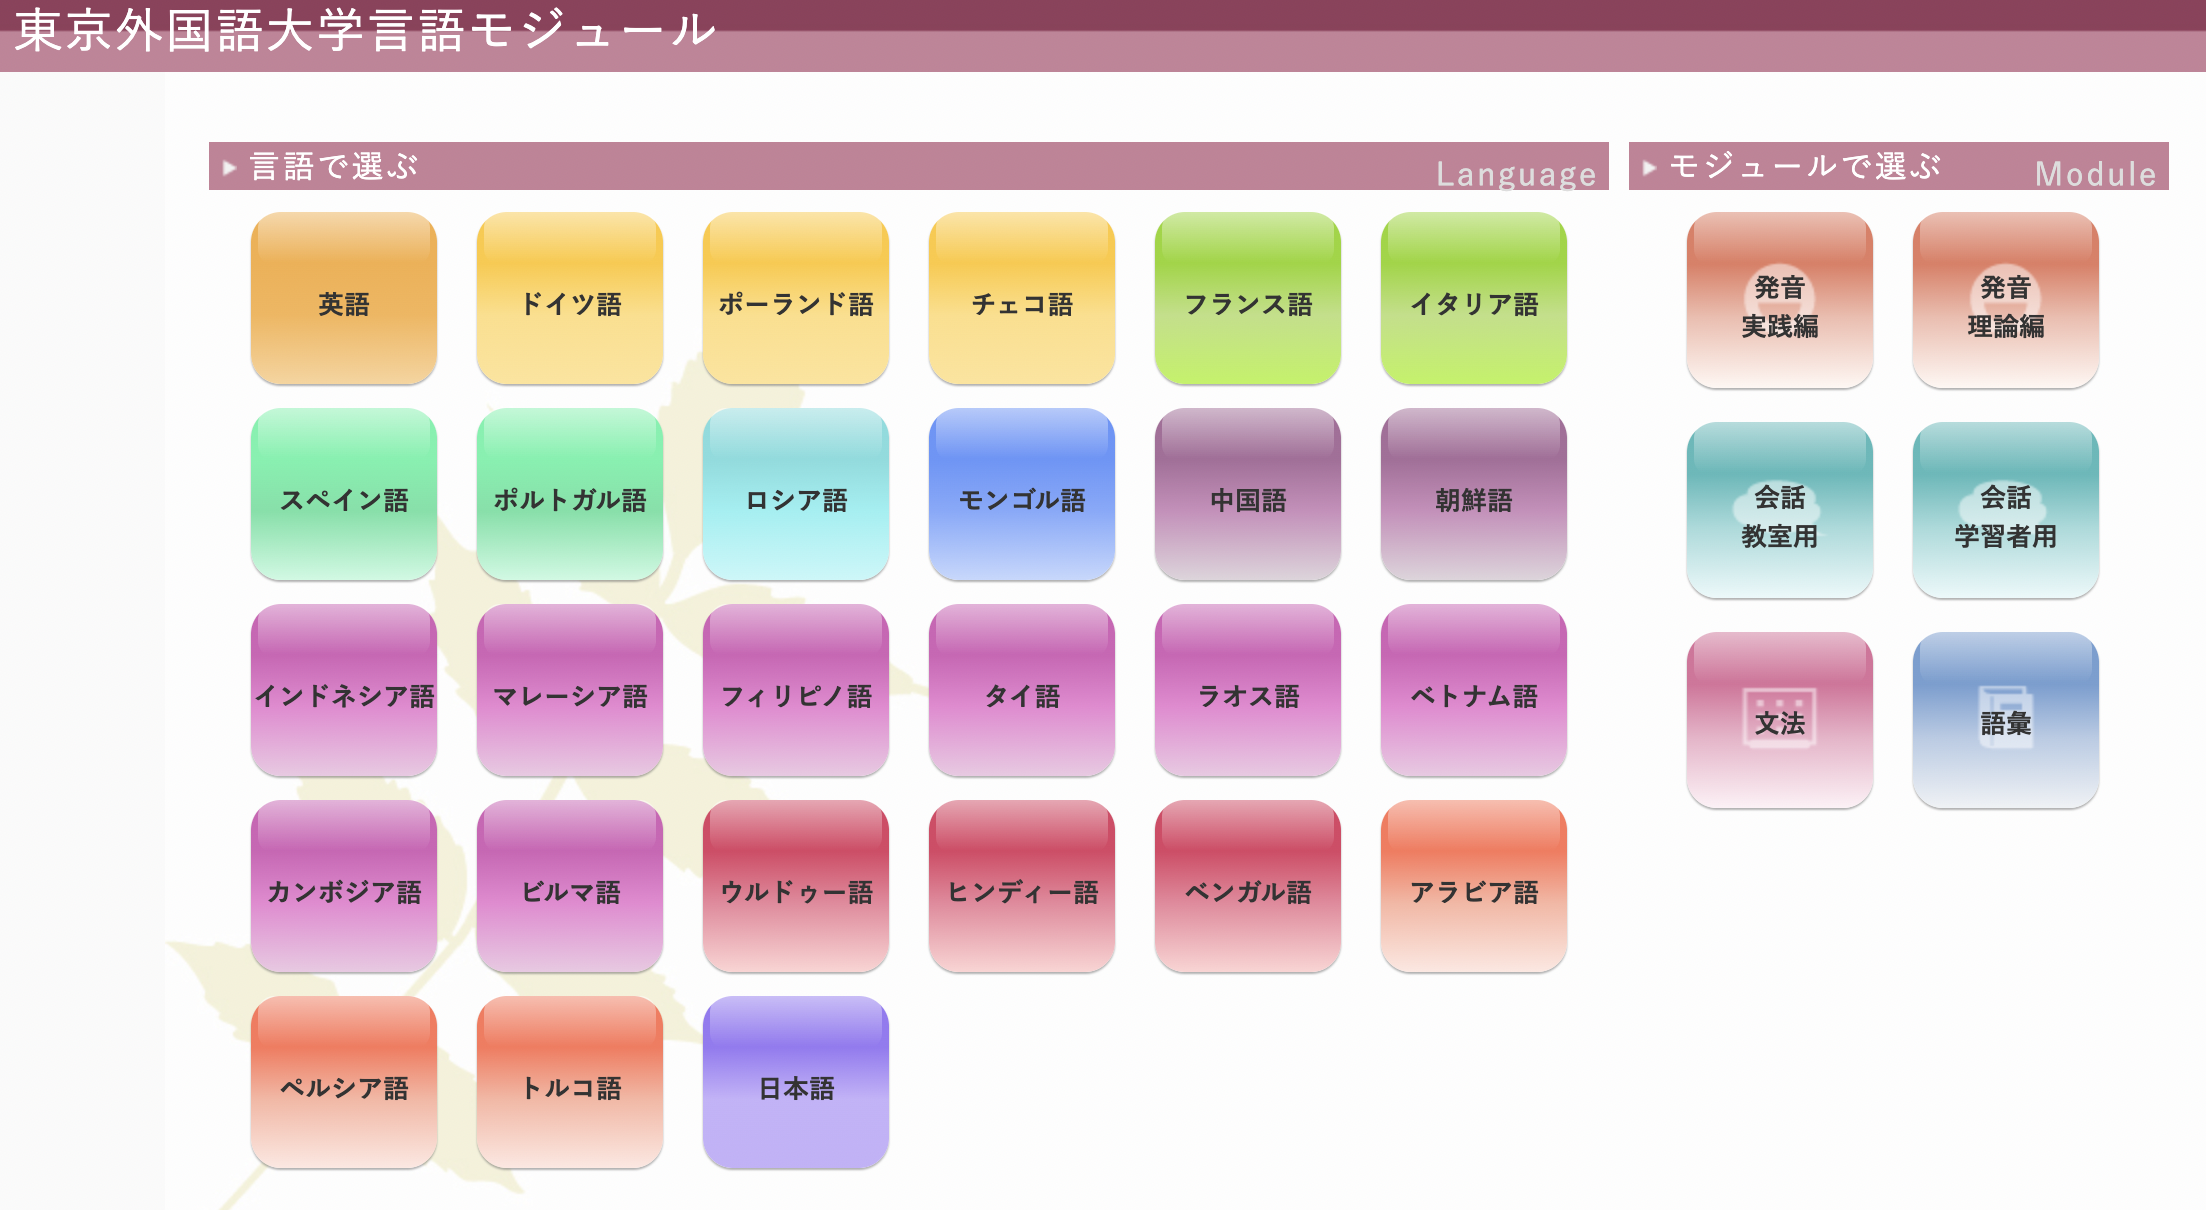Image resolution: width=2206 pixels, height=1210 pixels.
Task: Select the ドイツ語 language tile
Action: [x=570, y=298]
